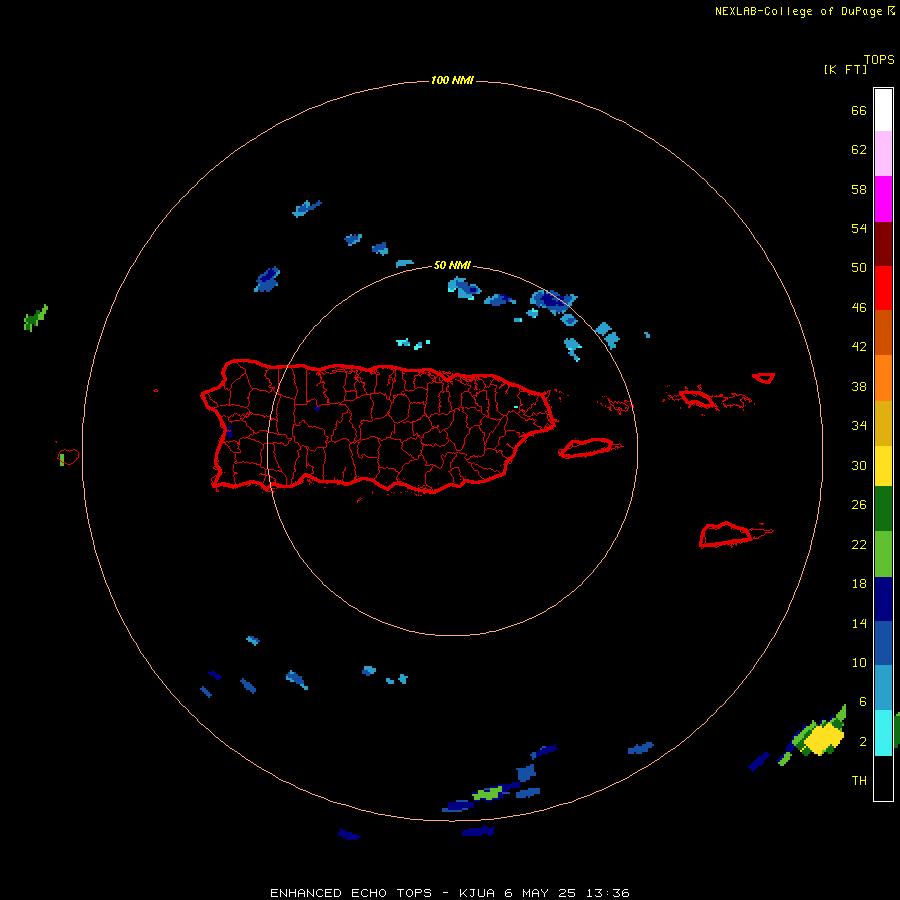The height and width of the screenshot is (900, 900).
Task: Click the legend value "18"
Action: (859, 584)
